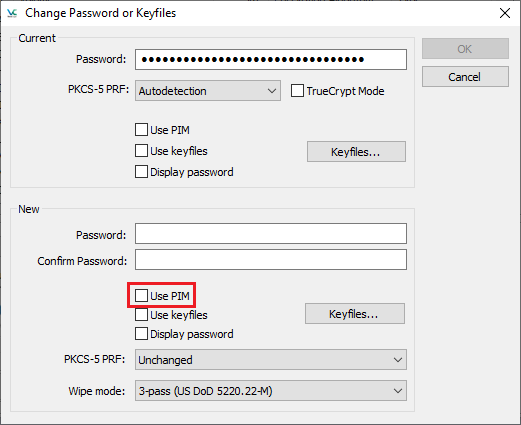Toggle Display password in Current section
Image resolution: width=521 pixels, height=425 pixels.
tap(141, 172)
